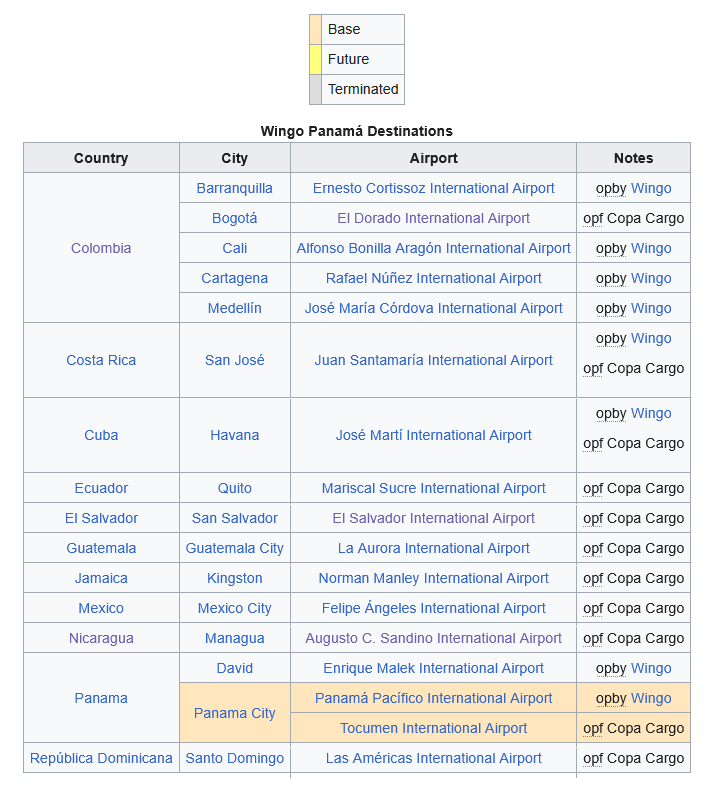Viewport: 717px width, 785px height.
Task: Click Wingo link in Barranquilla row
Action: (651, 188)
